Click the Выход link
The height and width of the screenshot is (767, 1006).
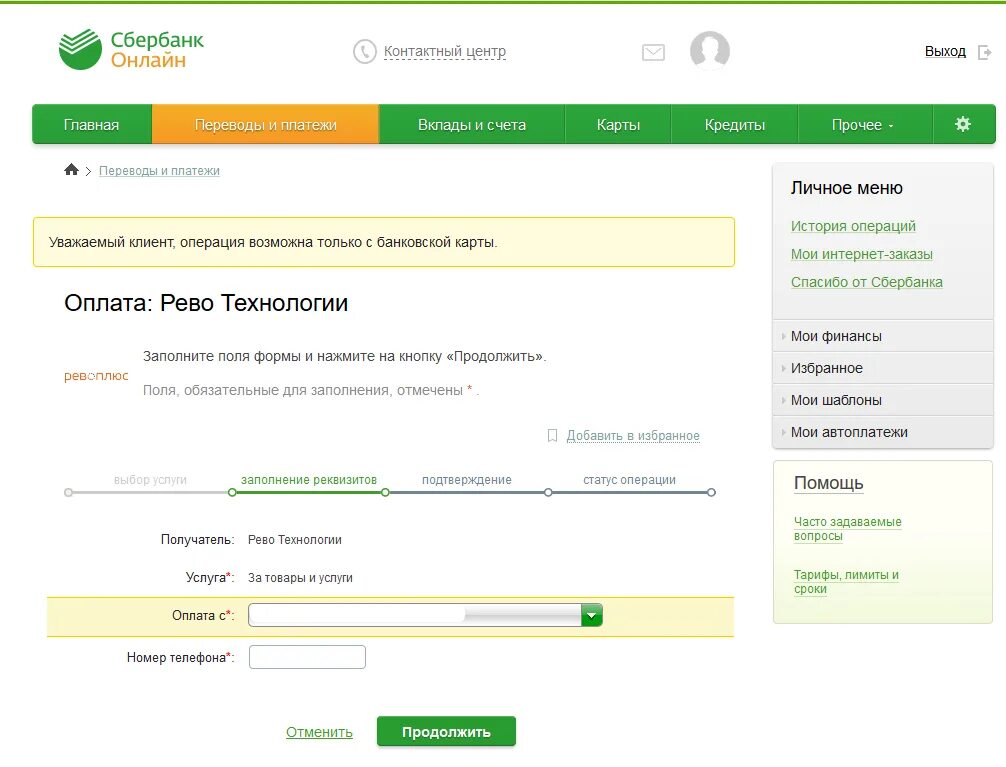pos(945,51)
